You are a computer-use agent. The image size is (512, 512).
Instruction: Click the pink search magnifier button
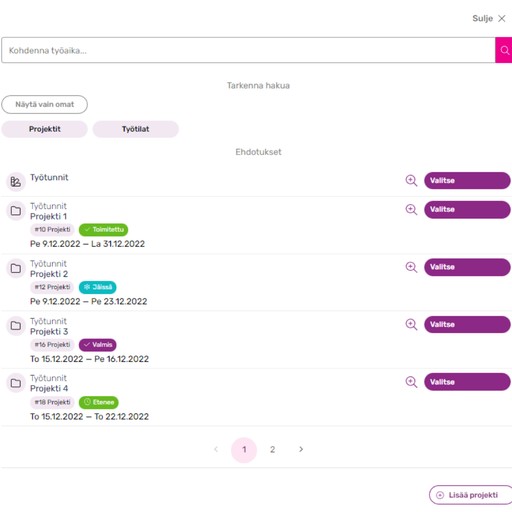point(504,50)
